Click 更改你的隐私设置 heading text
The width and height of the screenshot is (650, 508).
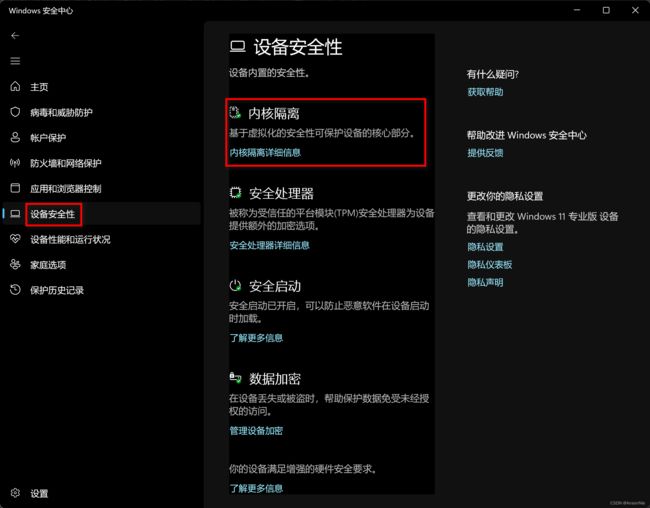click(505, 196)
